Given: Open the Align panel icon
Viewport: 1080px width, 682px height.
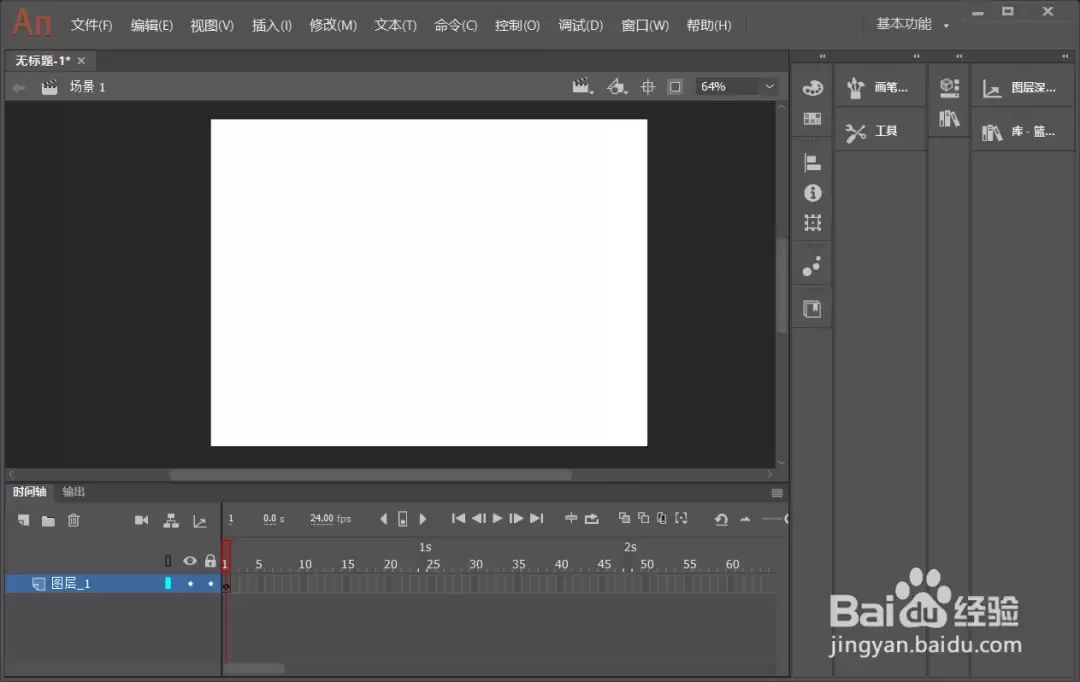Looking at the screenshot, I should coord(813,163).
